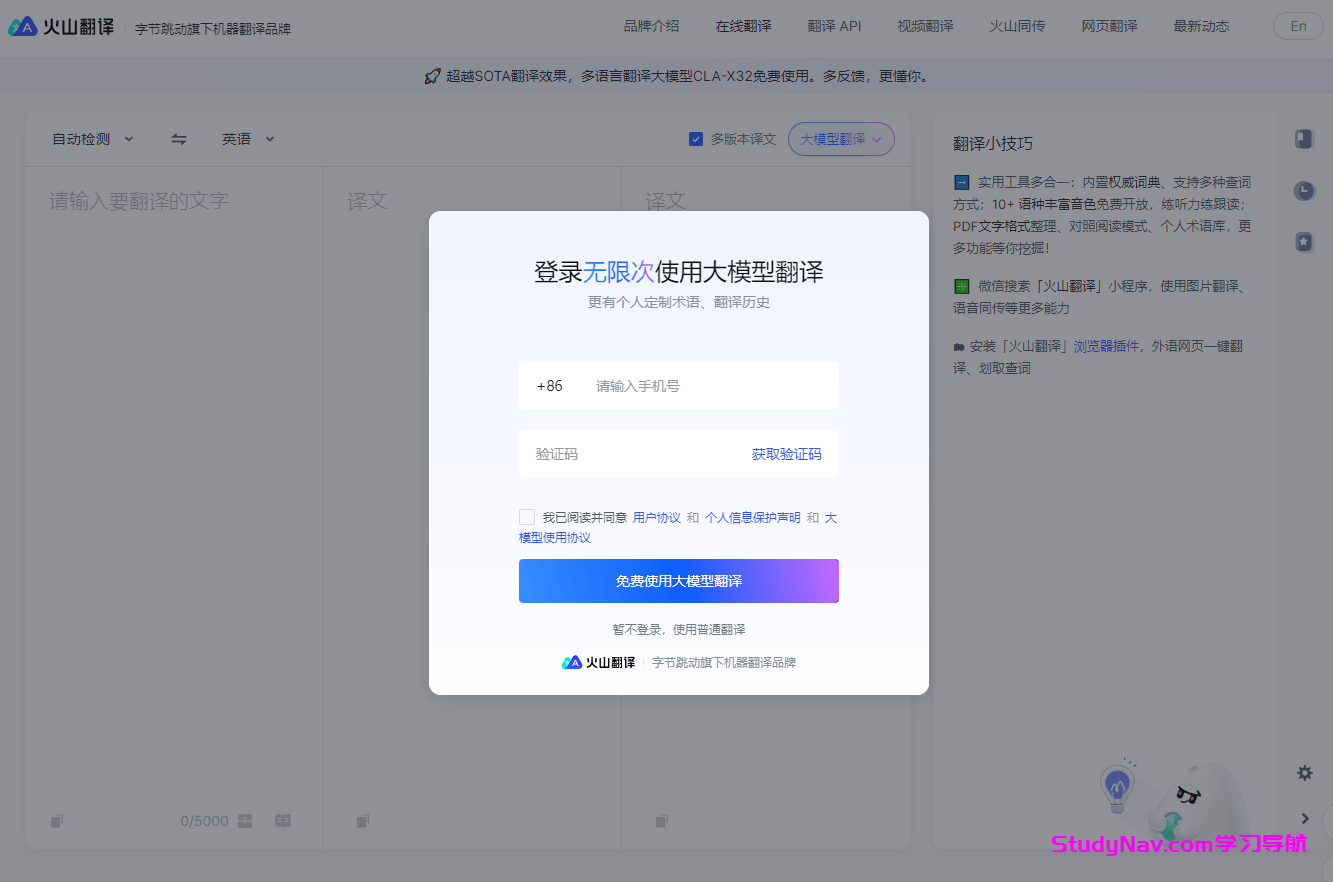Image resolution: width=1333 pixels, height=882 pixels.
Task: Uncheck the 多版本译文 checkbox
Action: pyautogui.click(x=696, y=139)
